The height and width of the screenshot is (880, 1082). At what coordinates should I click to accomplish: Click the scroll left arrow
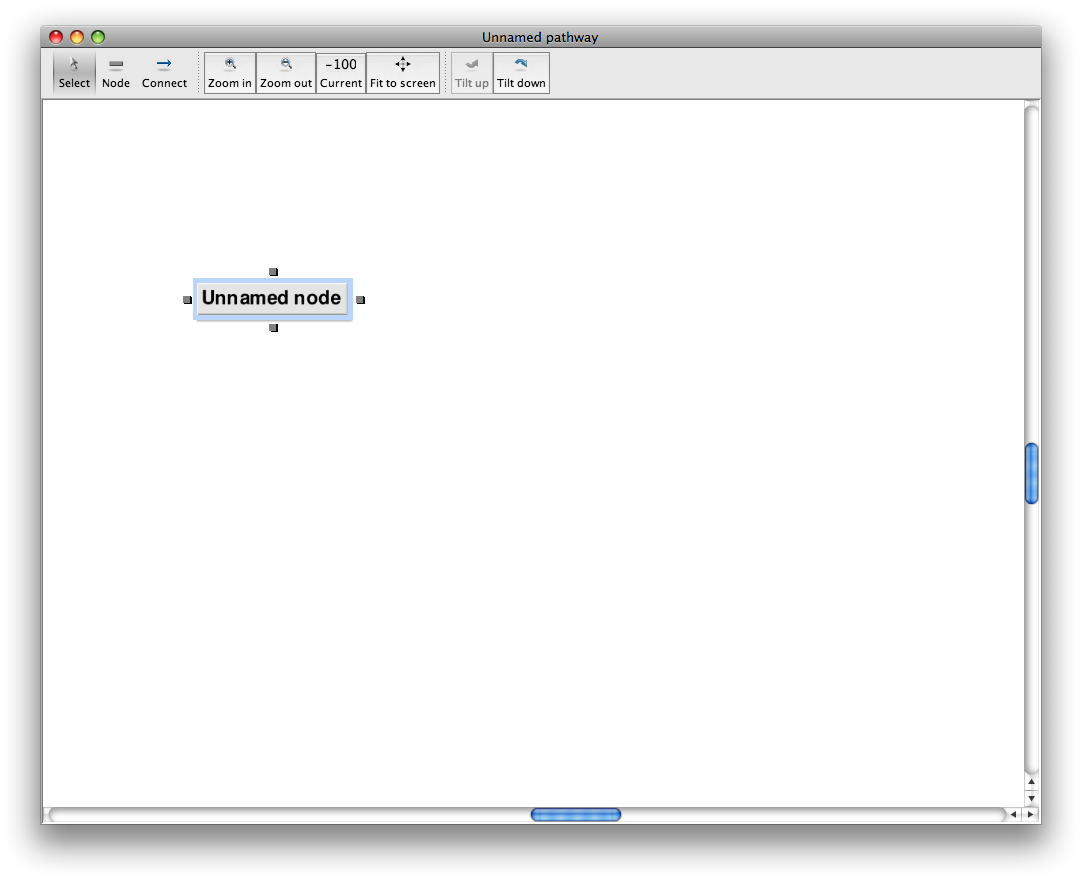tap(1013, 815)
